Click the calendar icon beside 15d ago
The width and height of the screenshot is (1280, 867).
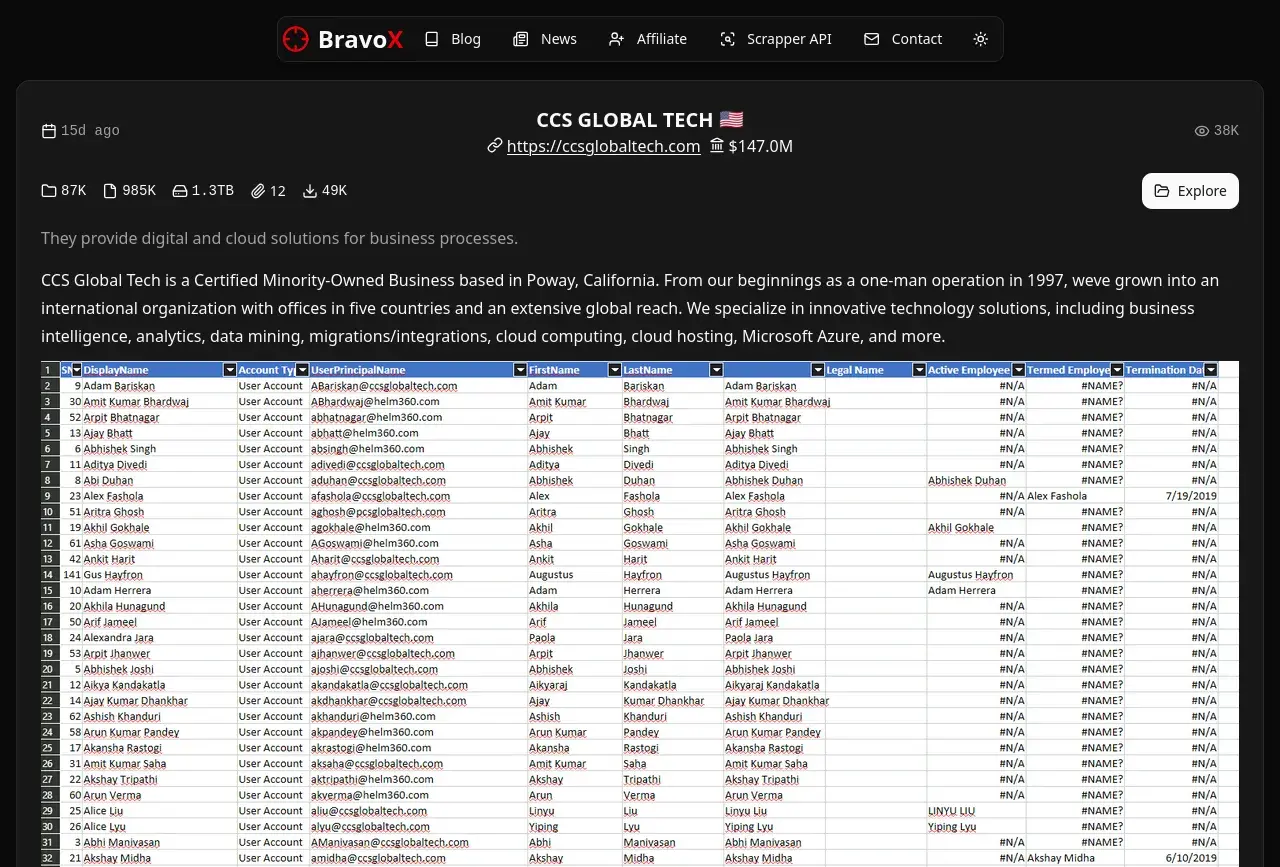tap(49, 131)
